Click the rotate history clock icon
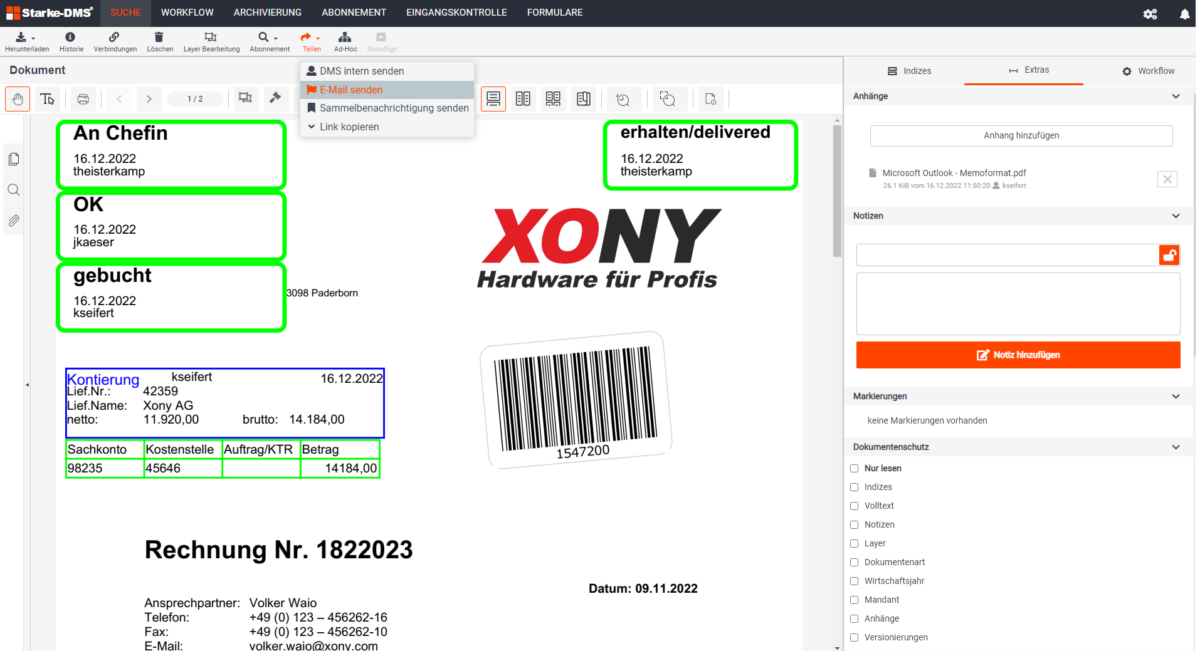 pyautogui.click(x=623, y=99)
